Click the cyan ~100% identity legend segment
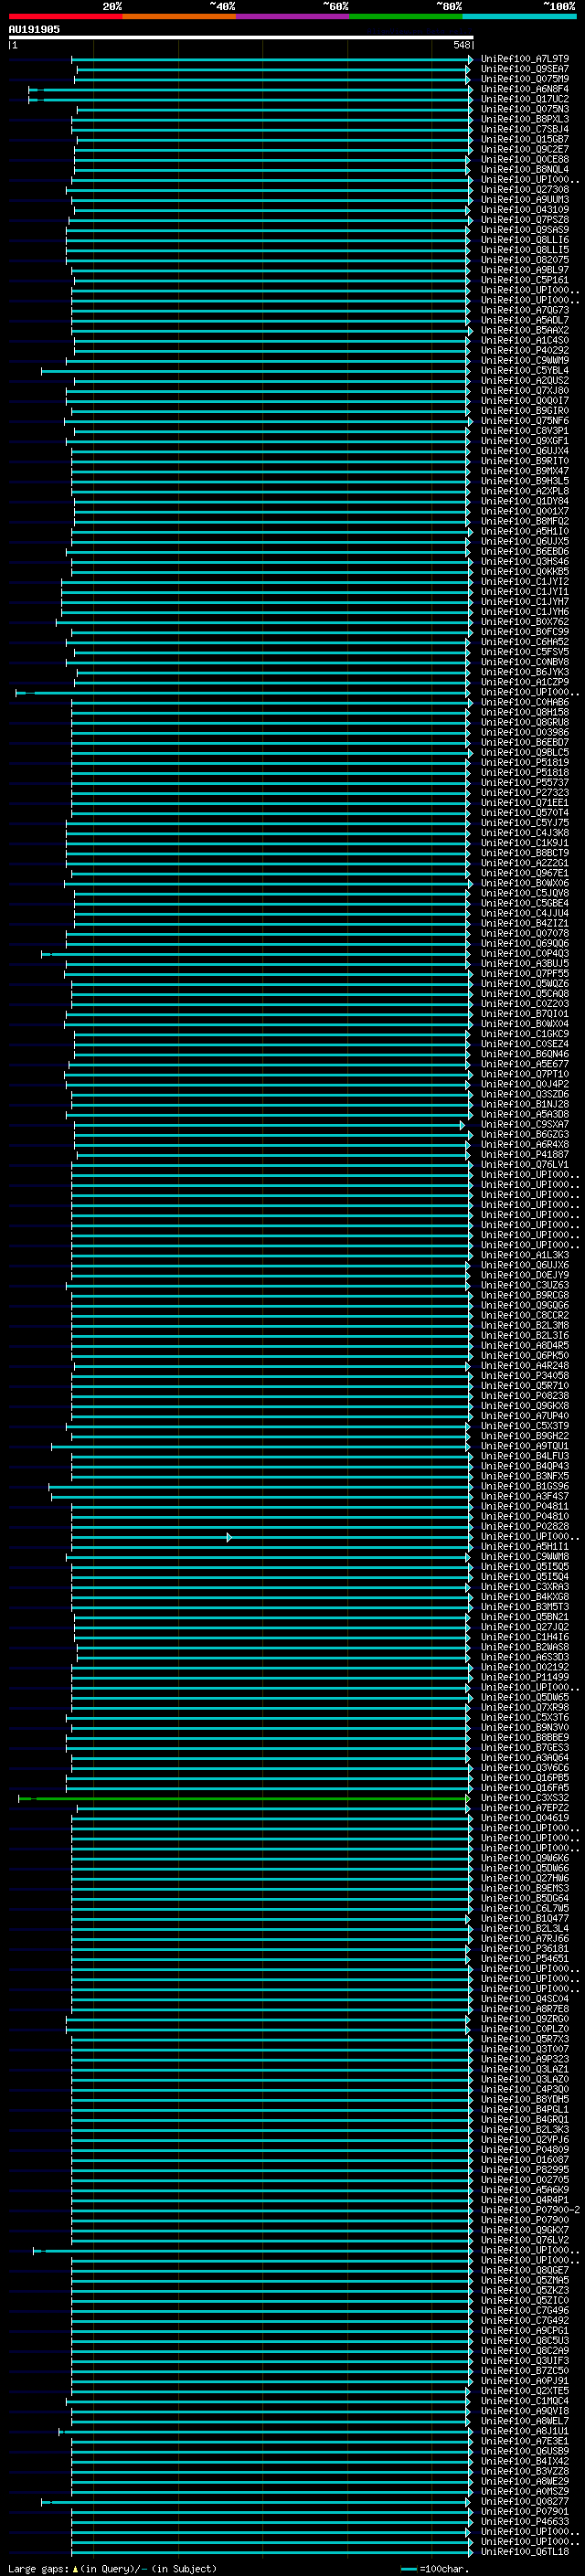 pos(519,16)
